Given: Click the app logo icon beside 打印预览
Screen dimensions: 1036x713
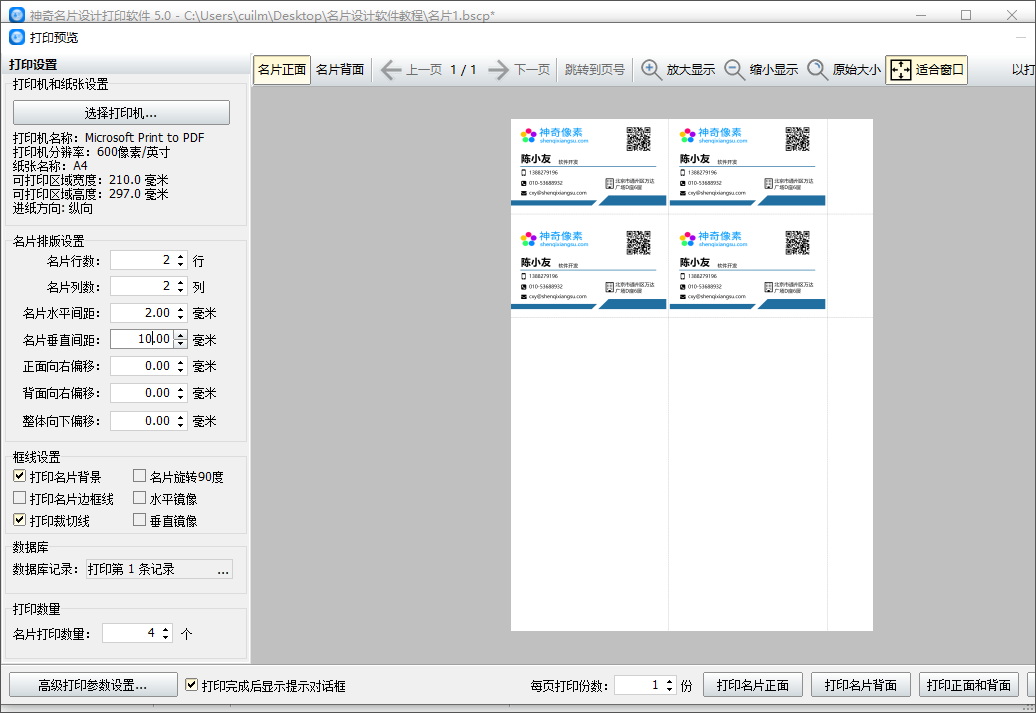Looking at the screenshot, I should click(17, 38).
